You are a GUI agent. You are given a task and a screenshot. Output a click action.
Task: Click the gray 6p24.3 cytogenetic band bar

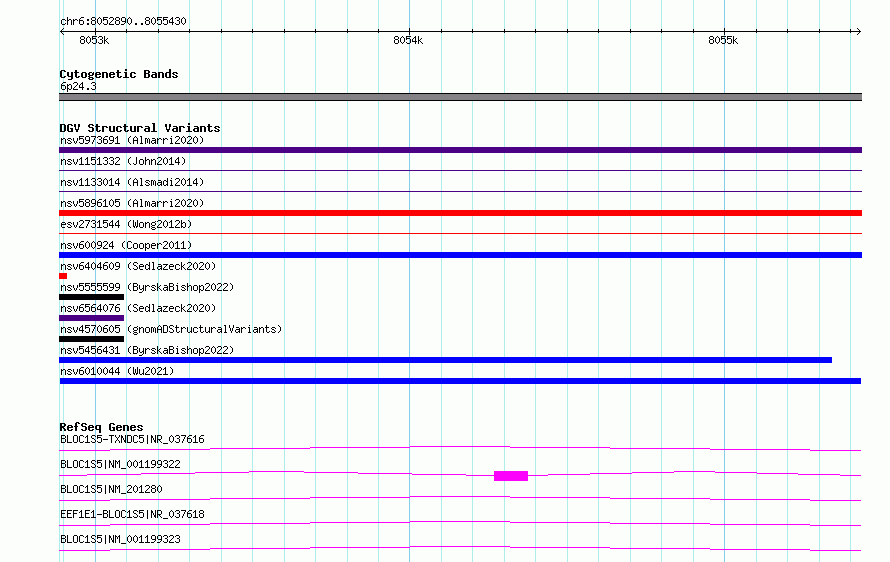pyautogui.click(x=460, y=97)
